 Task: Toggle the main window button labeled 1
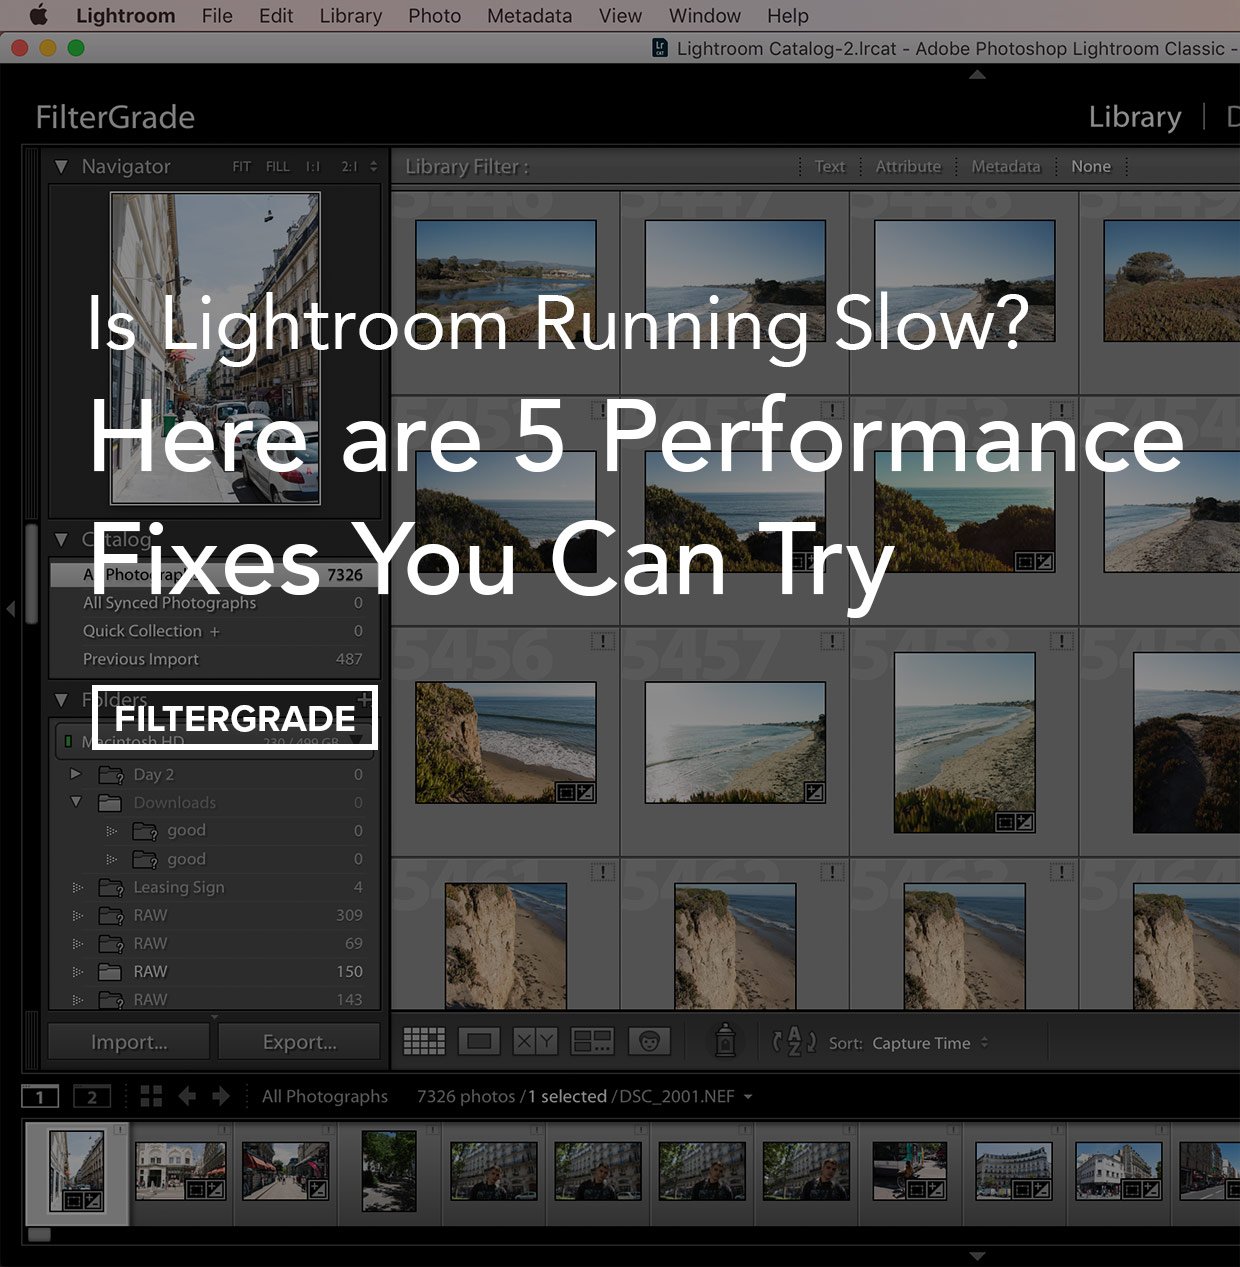[x=40, y=1096]
